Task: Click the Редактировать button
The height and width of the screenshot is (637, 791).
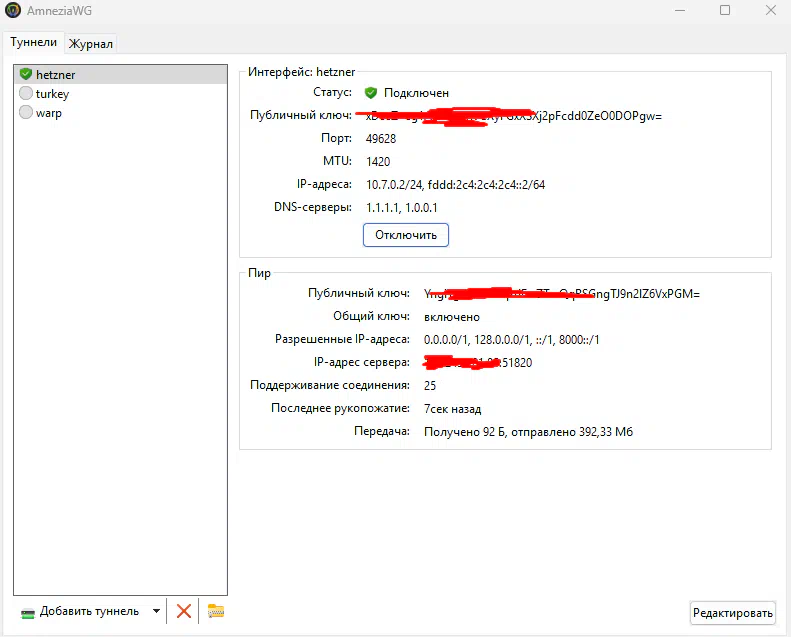Action: click(x=732, y=613)
